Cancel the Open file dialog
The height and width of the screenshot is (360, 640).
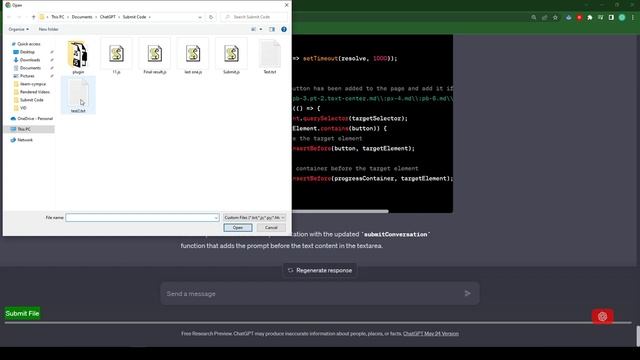click(271, 228)
